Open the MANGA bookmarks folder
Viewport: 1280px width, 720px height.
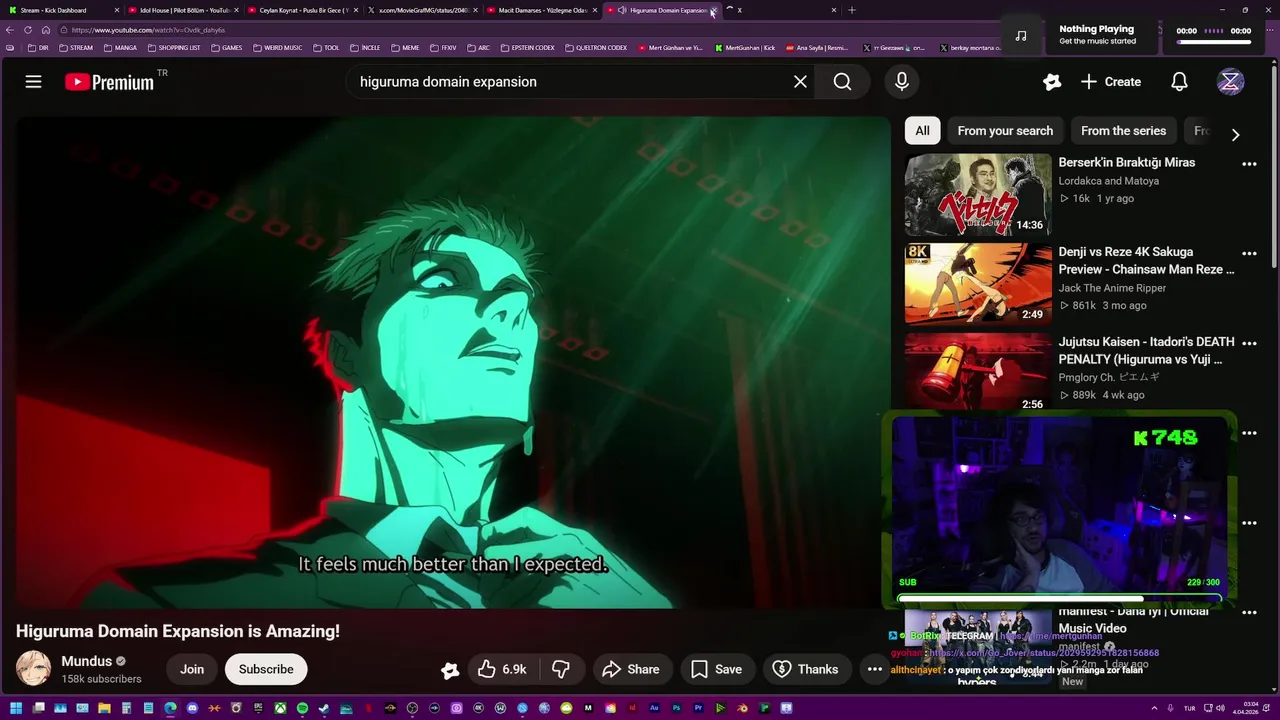[x=120, y=47]
